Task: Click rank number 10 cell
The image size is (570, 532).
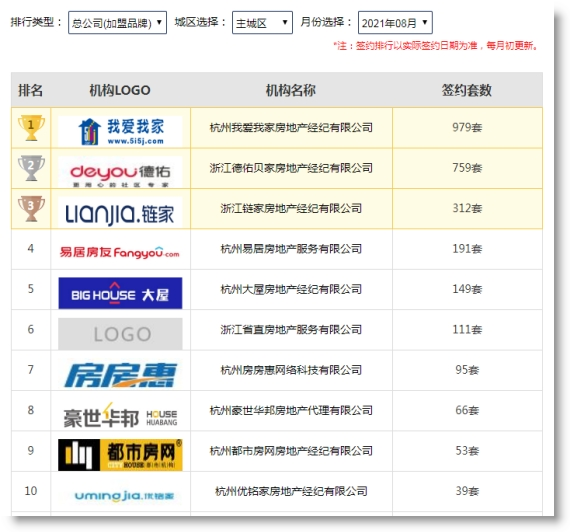Action: 31,491
